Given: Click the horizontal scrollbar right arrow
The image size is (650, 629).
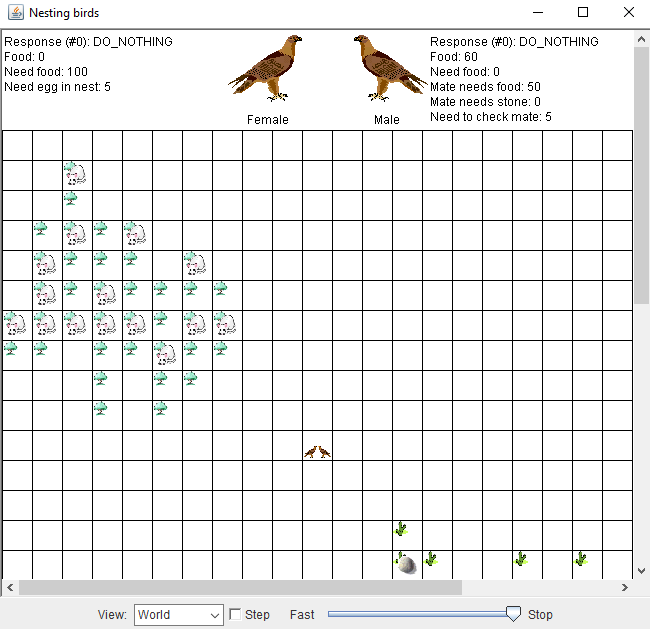Looking at the screenshot, I should point(626,588).
